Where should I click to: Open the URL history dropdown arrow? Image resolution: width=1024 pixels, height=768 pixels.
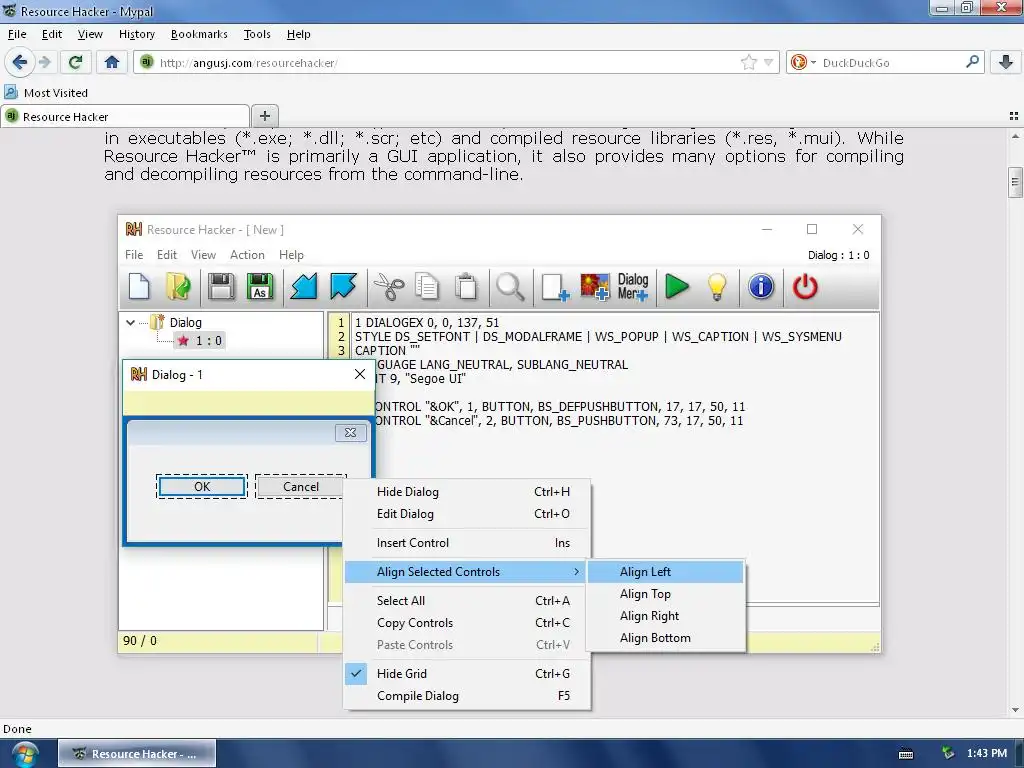[769, 63]
